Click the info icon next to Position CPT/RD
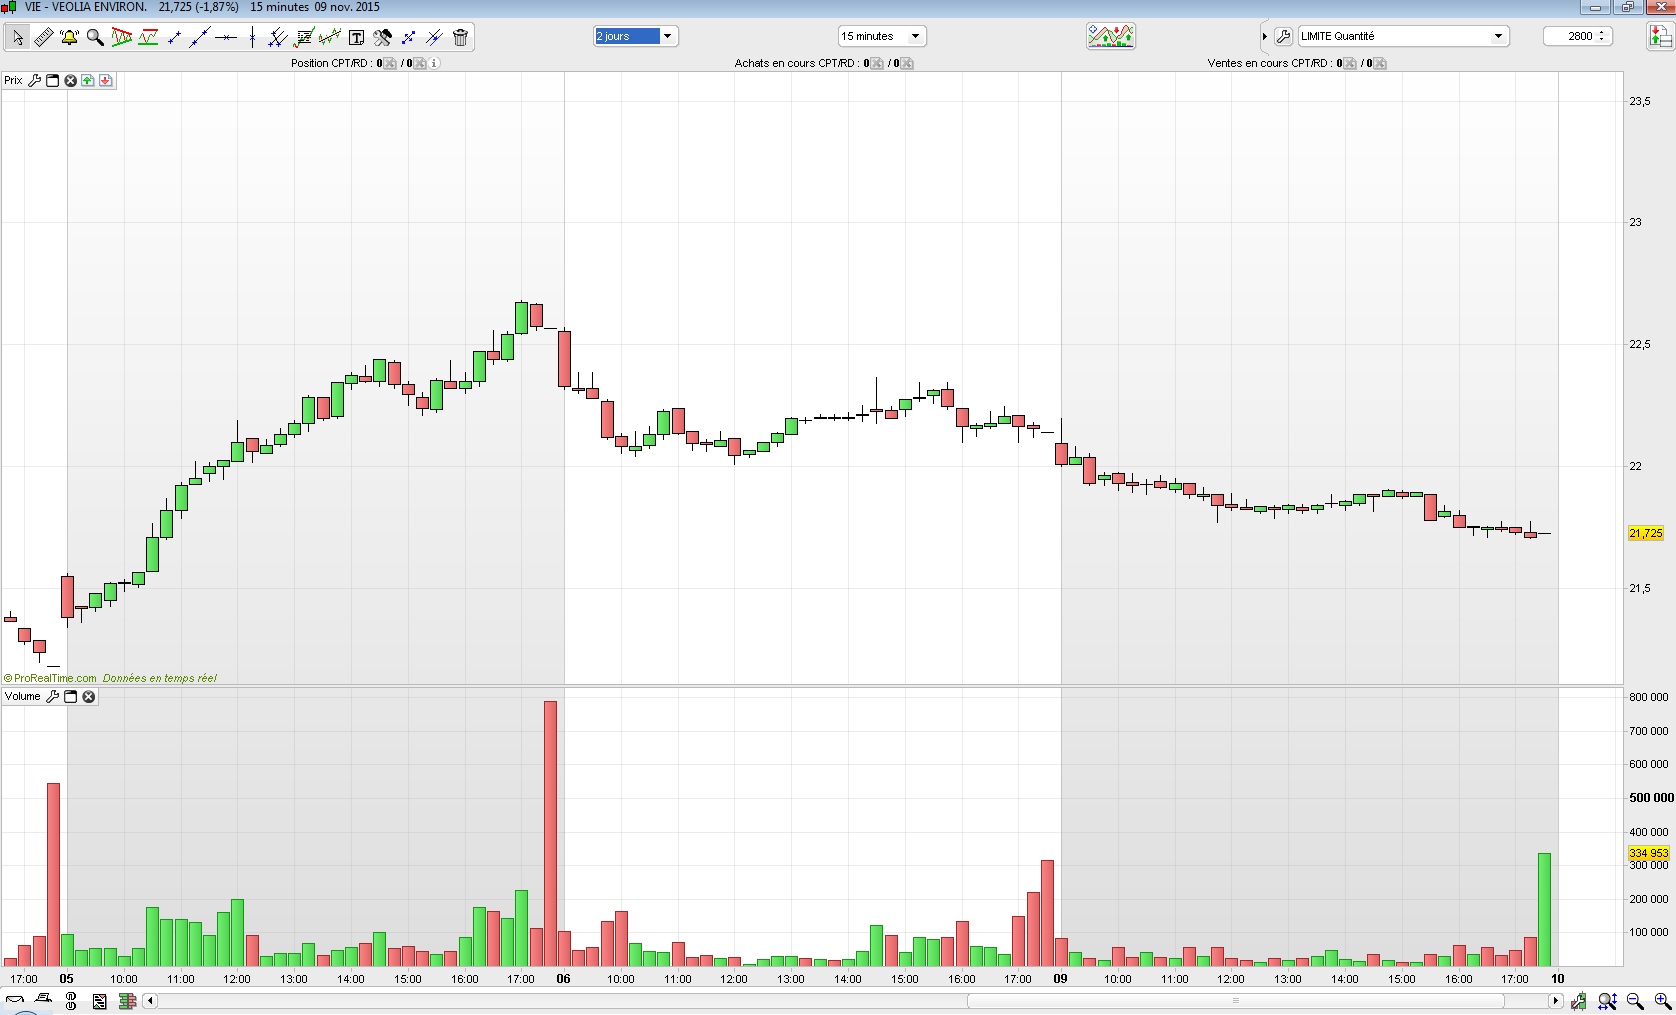 click(x=435, y=63)
